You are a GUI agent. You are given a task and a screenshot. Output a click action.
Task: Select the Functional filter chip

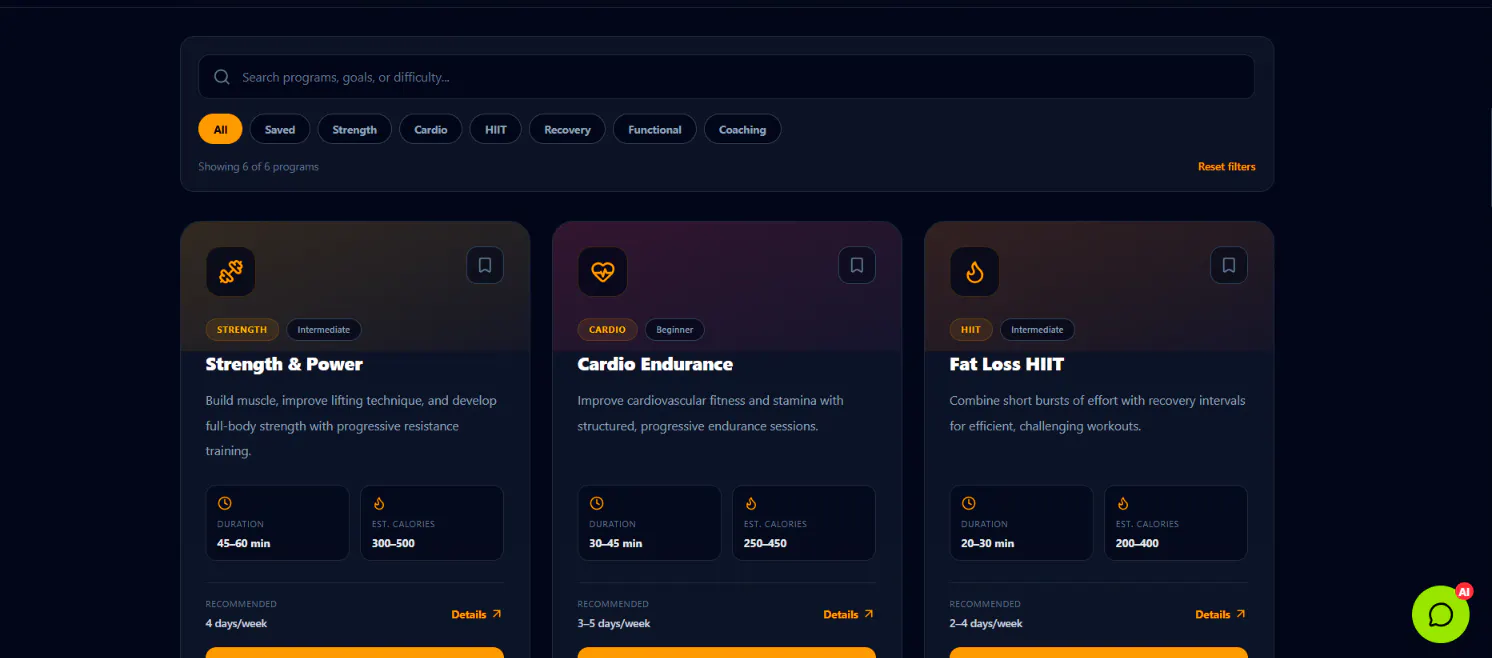[x=655, y=129]
